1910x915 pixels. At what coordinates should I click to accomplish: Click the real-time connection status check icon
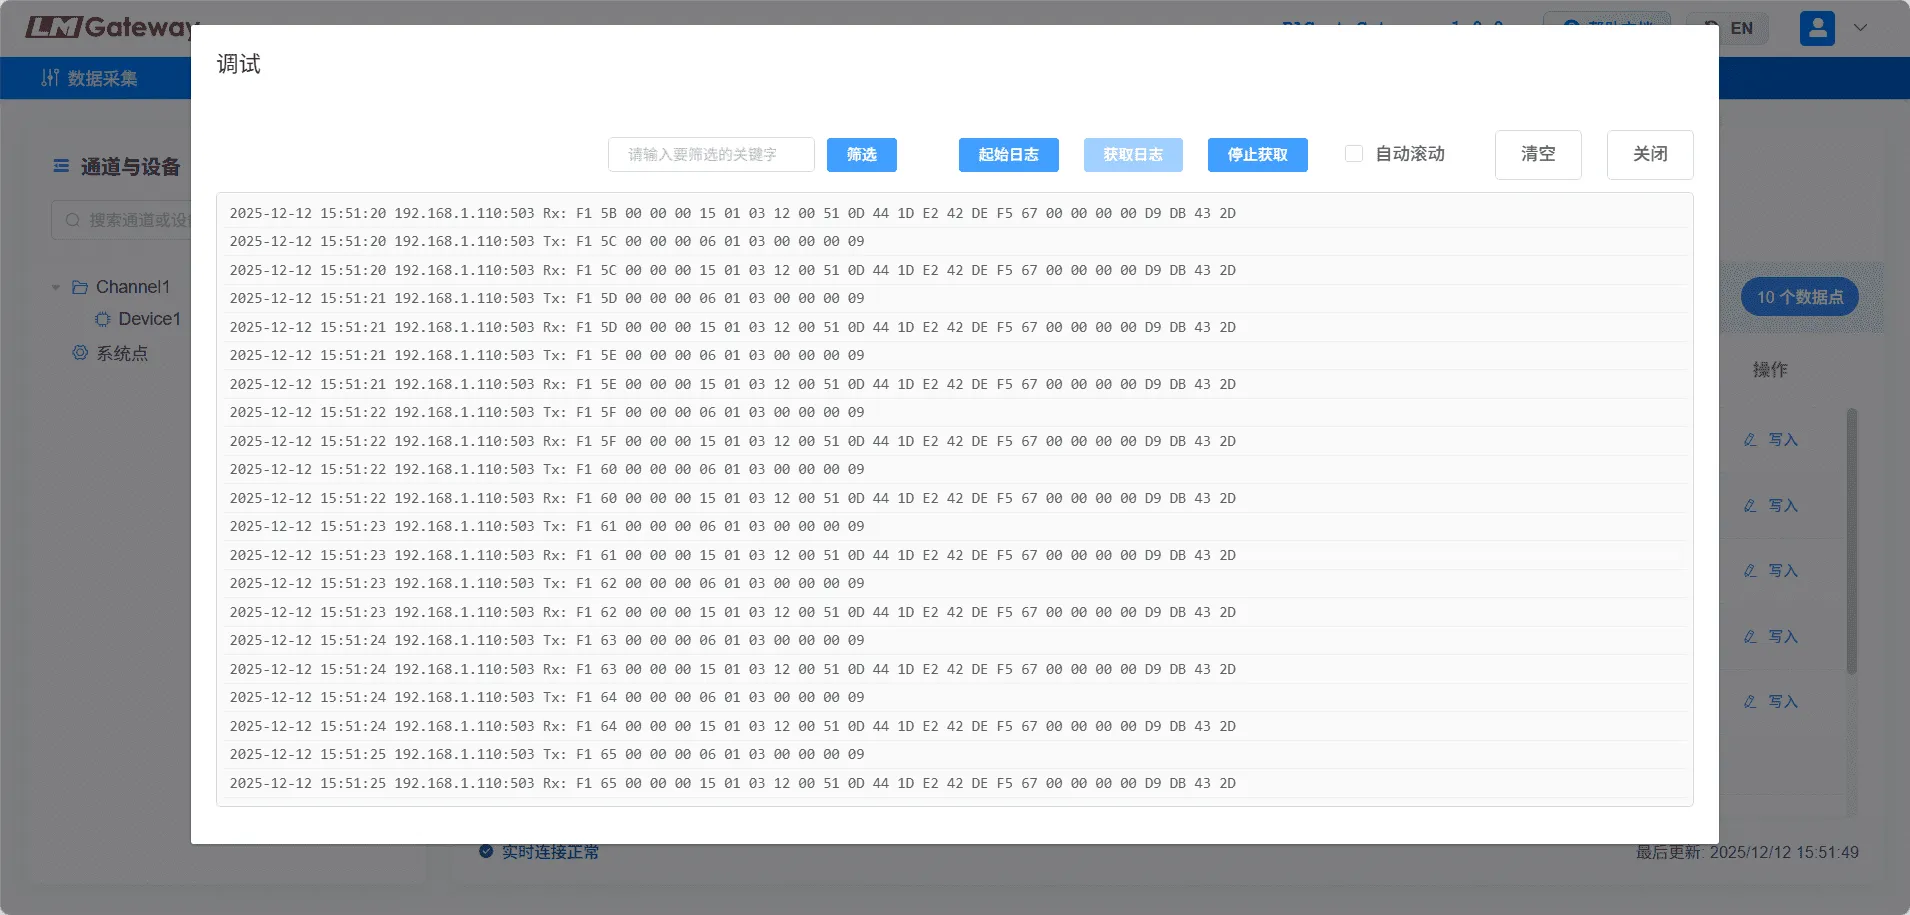pos(486,852)
